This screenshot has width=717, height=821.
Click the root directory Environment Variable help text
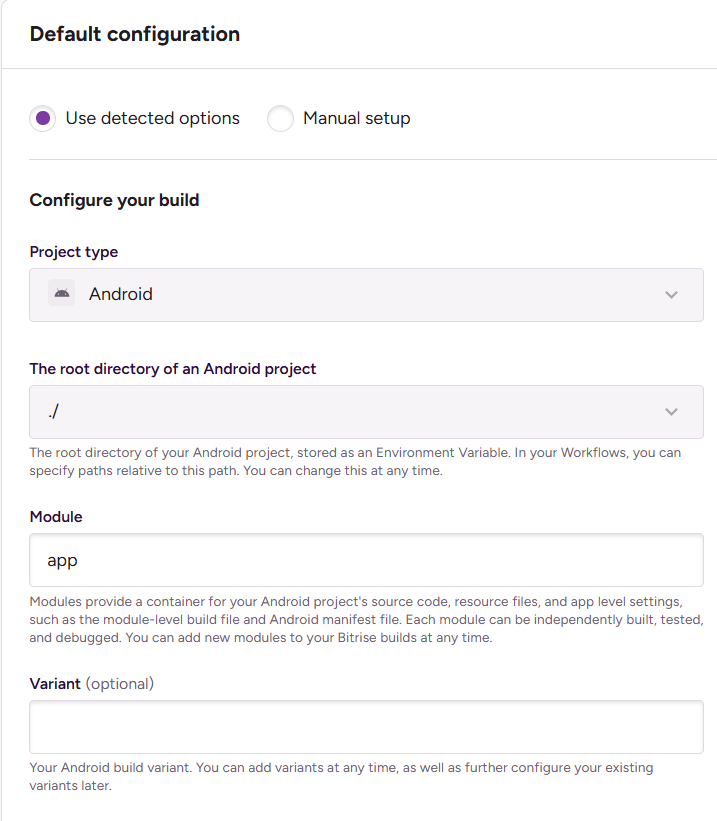click(x=355, y=461)
